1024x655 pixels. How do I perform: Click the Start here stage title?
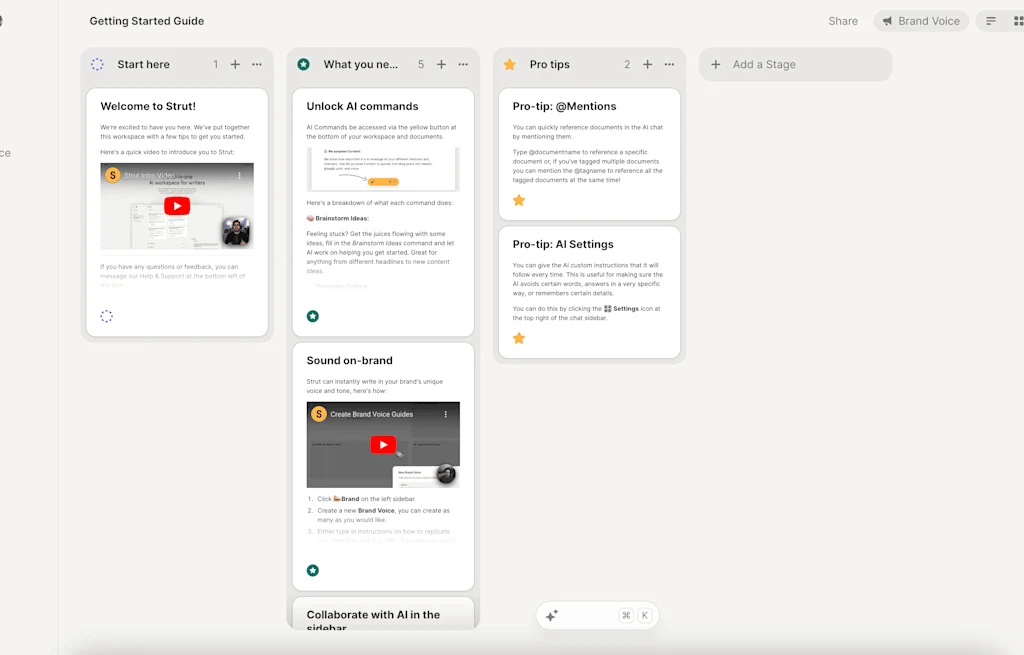point(144,64)
